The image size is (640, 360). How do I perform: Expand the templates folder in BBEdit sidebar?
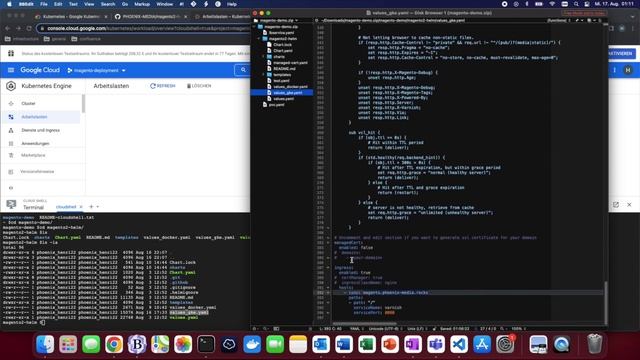coord(264,75)
